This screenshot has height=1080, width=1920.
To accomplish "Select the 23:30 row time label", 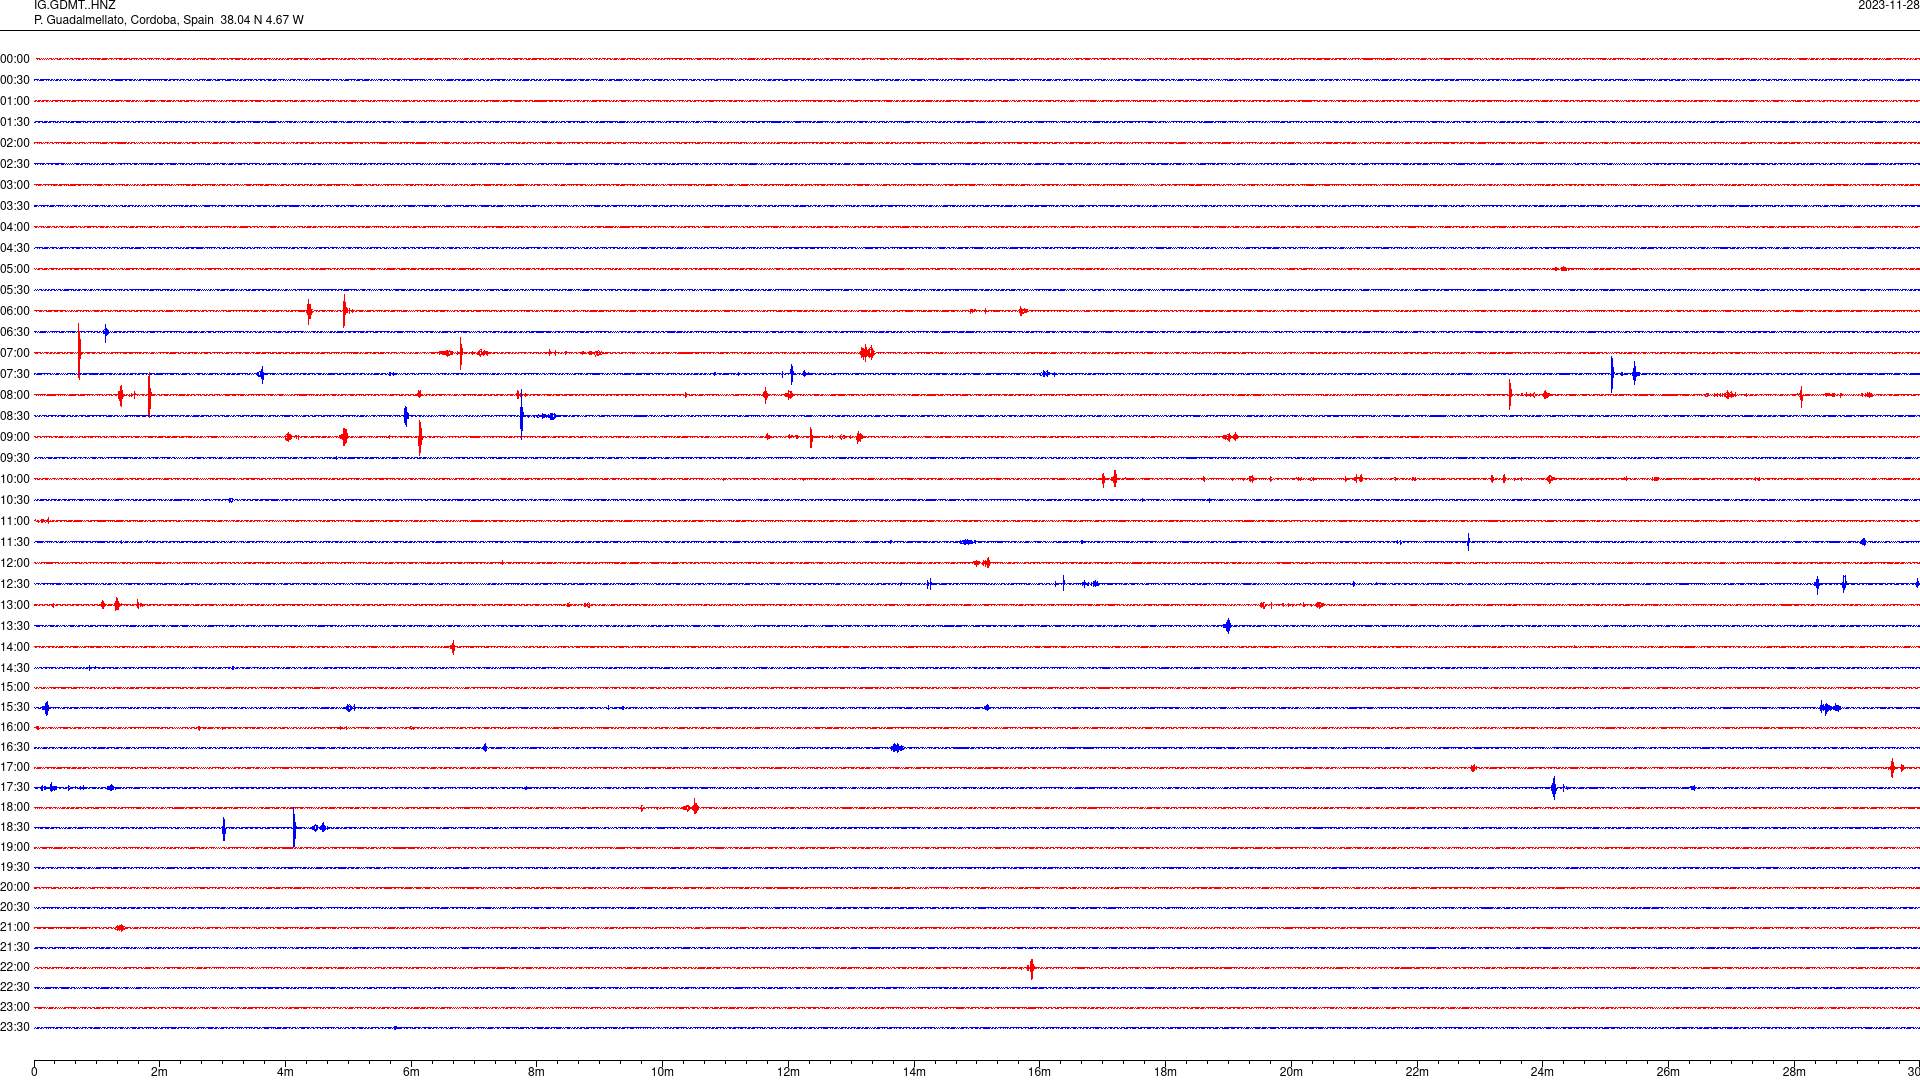I will point(15,1027).
